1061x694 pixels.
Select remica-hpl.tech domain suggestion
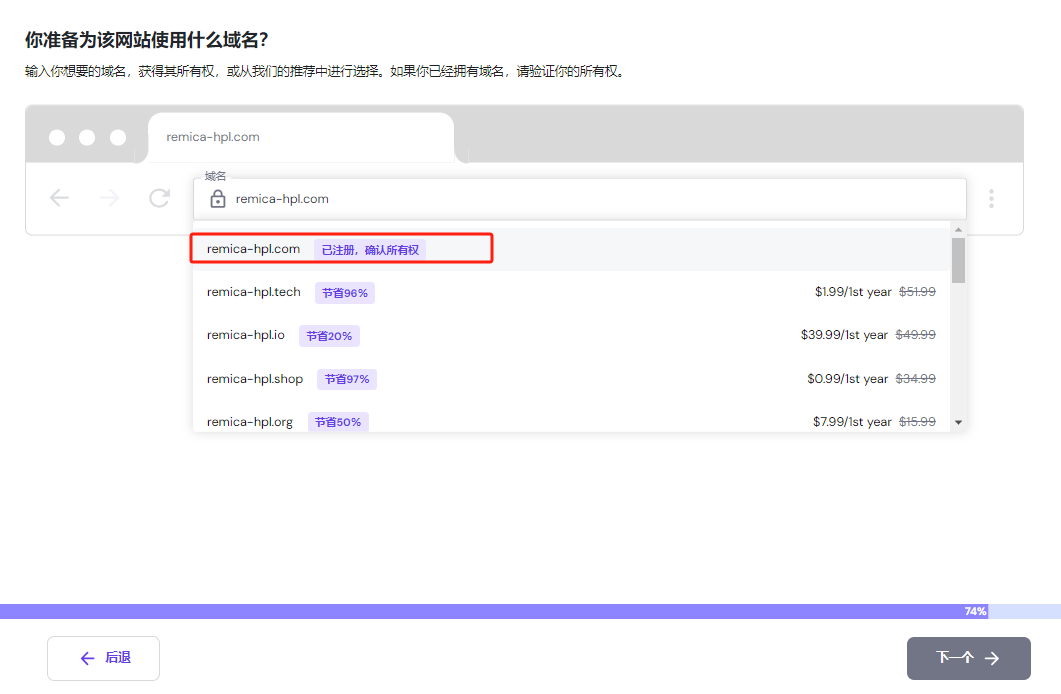tap(253, 292)
